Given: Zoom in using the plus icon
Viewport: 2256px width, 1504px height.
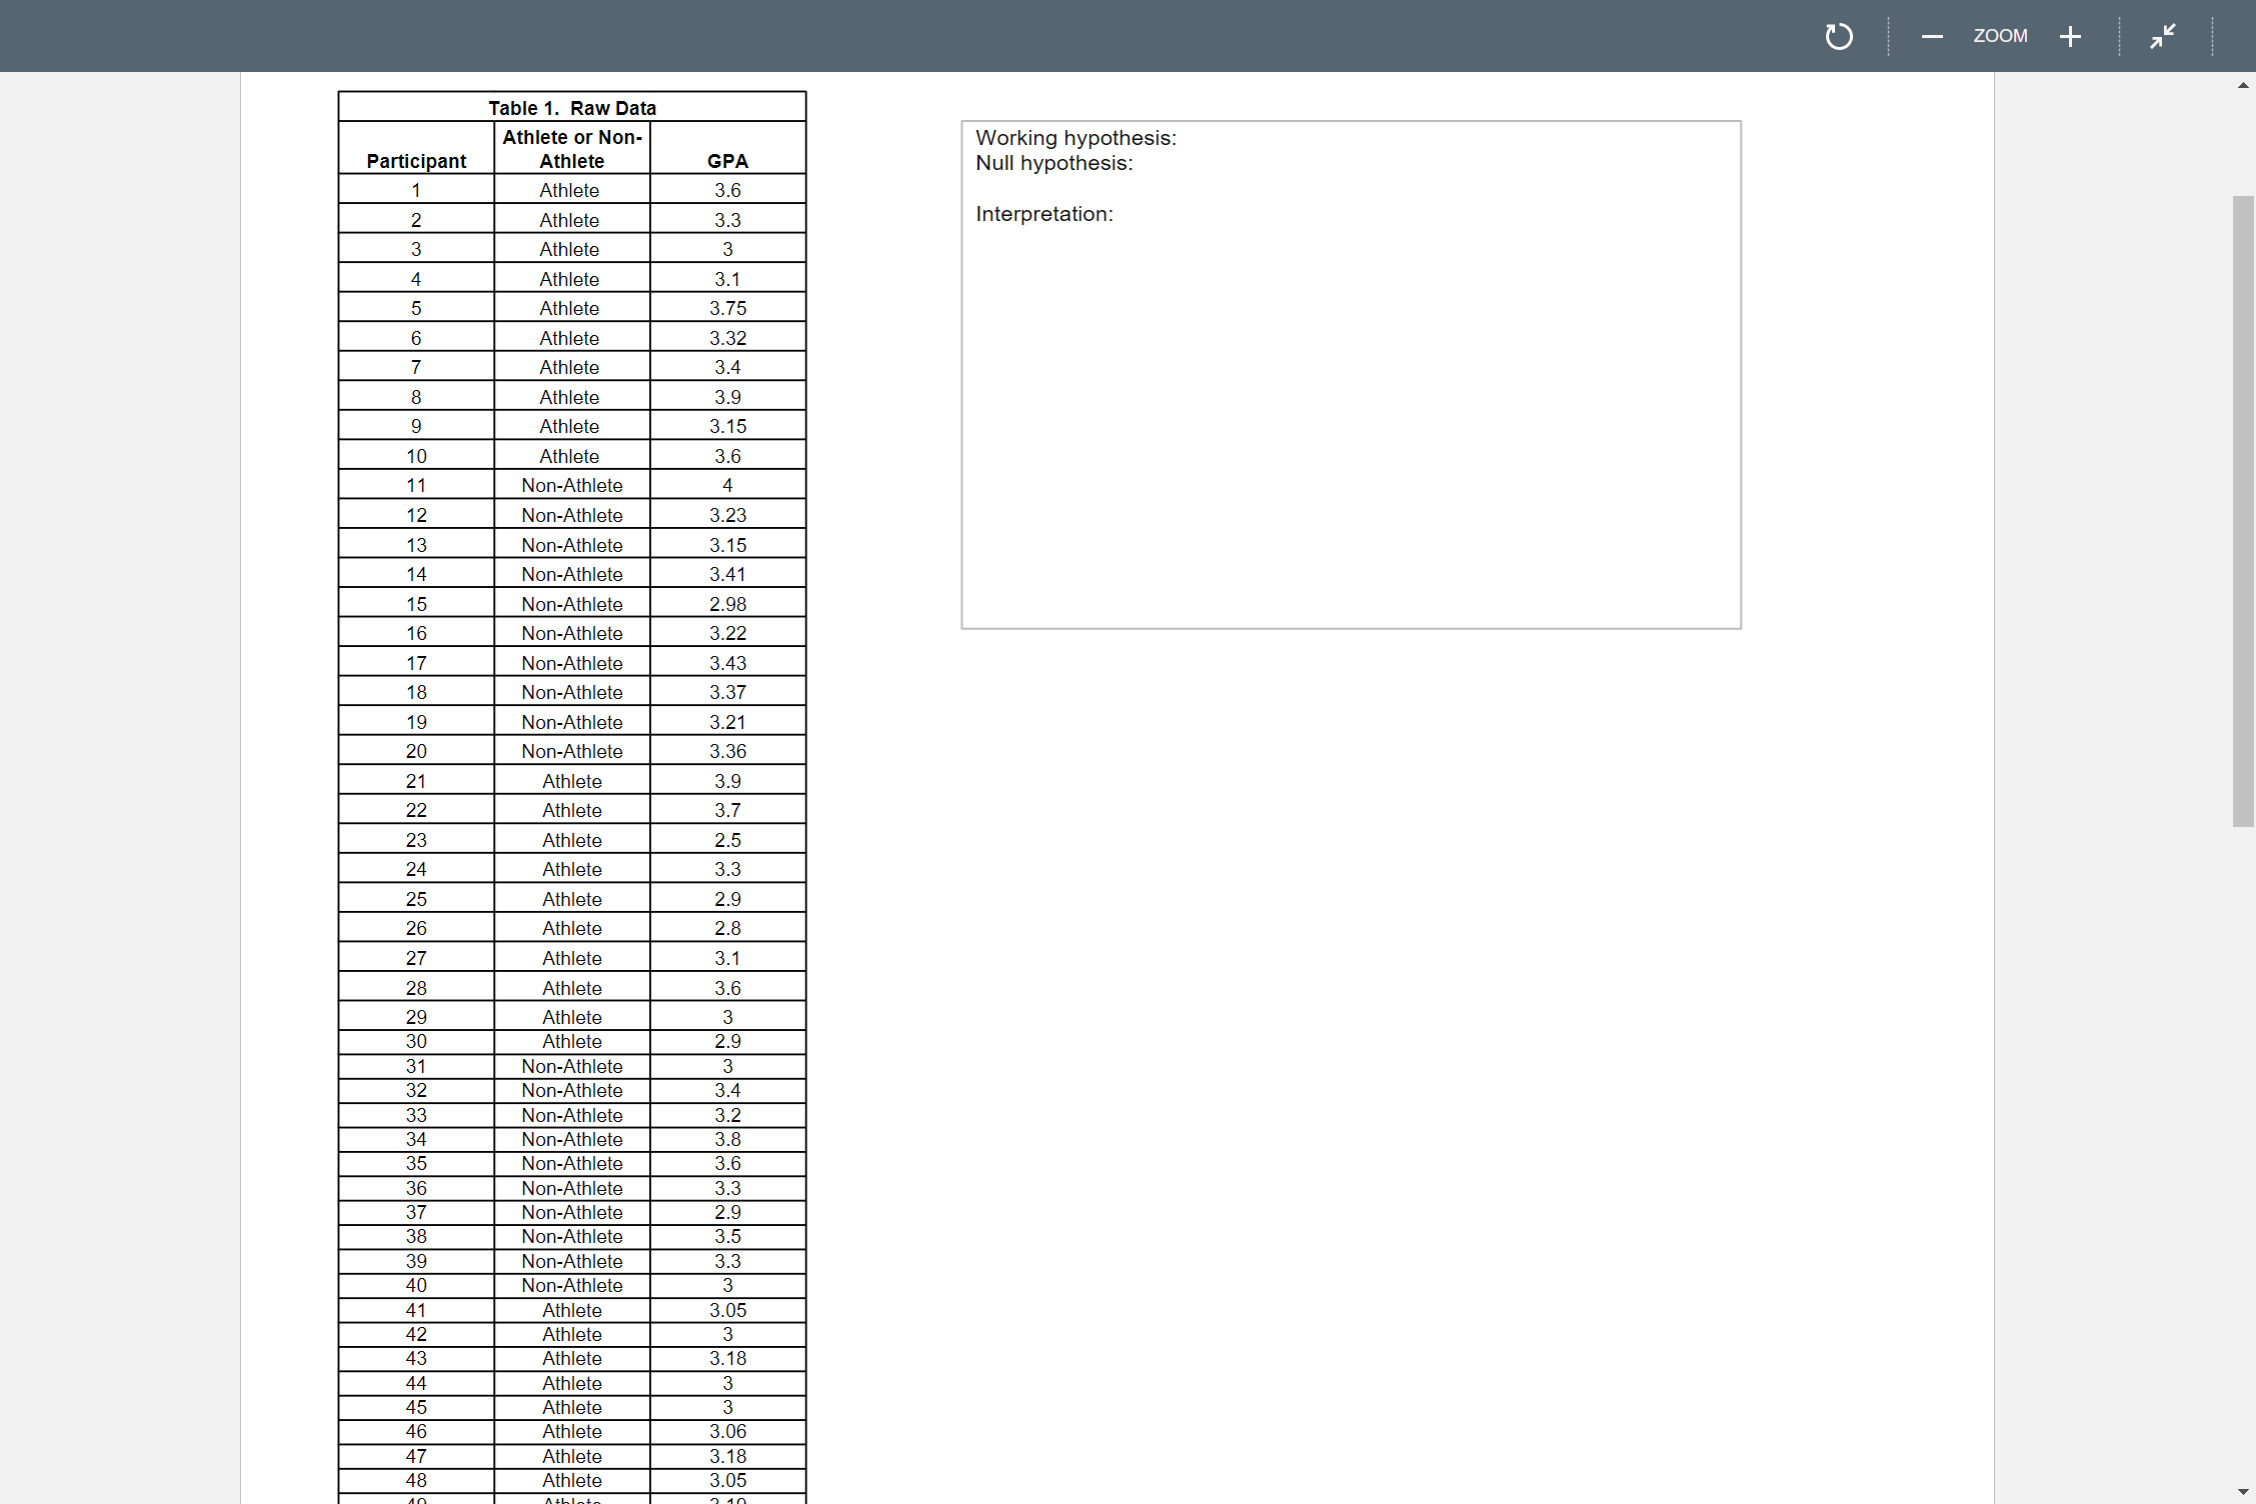Looking at the screenshot, I should (x=2070, y=36).
